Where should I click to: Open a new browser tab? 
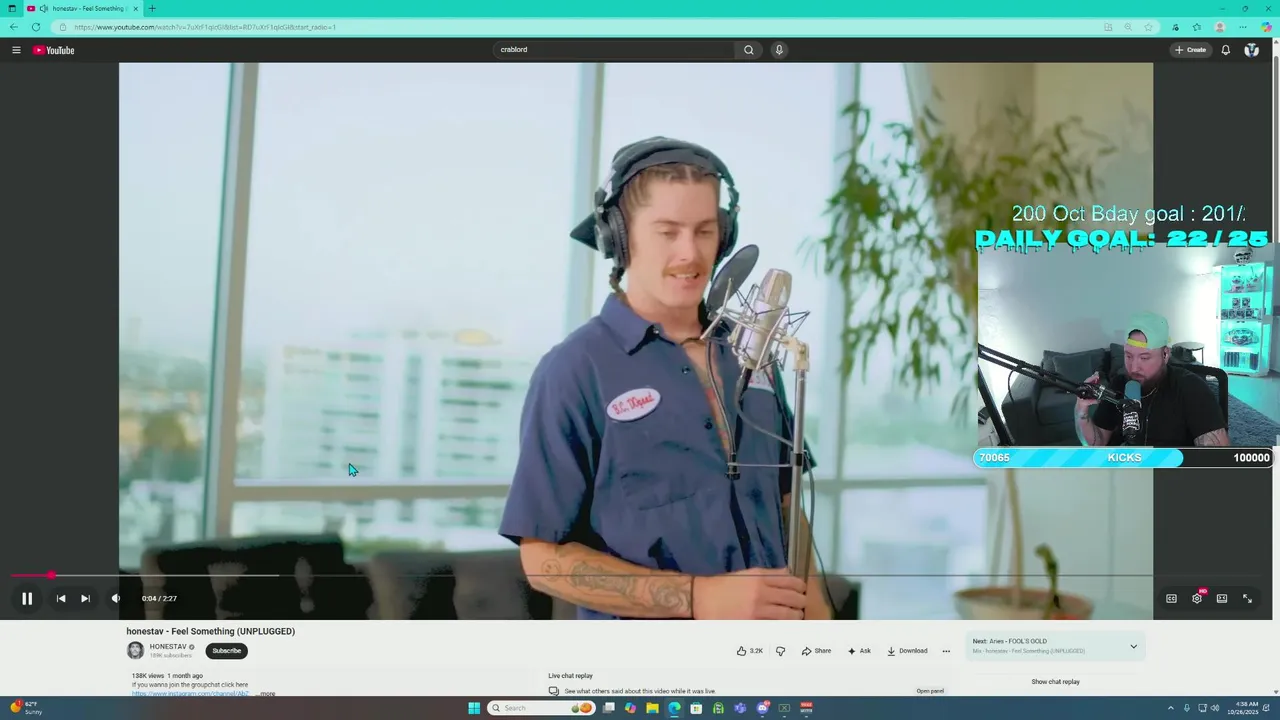coord(152,8)
